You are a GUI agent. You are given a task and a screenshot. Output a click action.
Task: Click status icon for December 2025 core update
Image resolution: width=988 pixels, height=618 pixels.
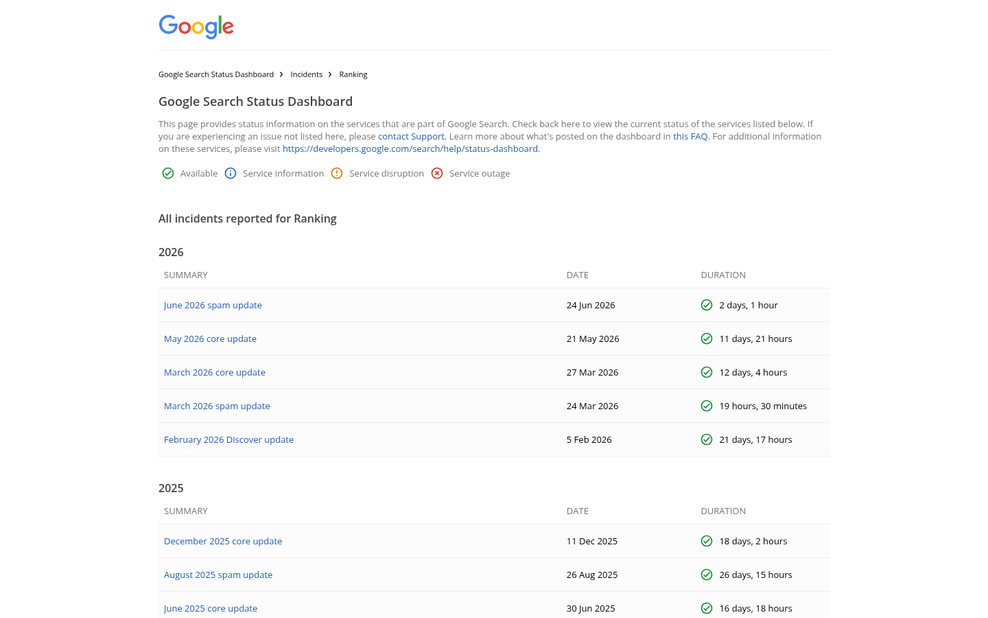706,541
